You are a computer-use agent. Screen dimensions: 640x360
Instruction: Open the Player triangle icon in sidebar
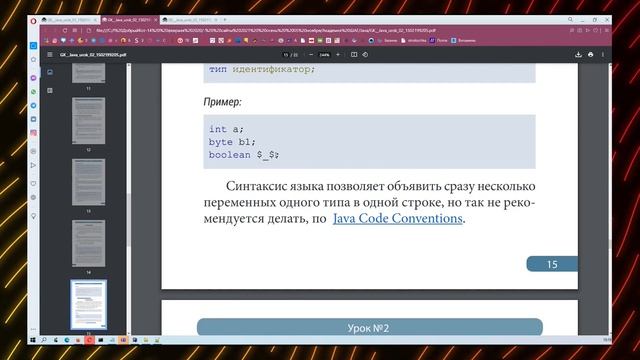[33, 165]
